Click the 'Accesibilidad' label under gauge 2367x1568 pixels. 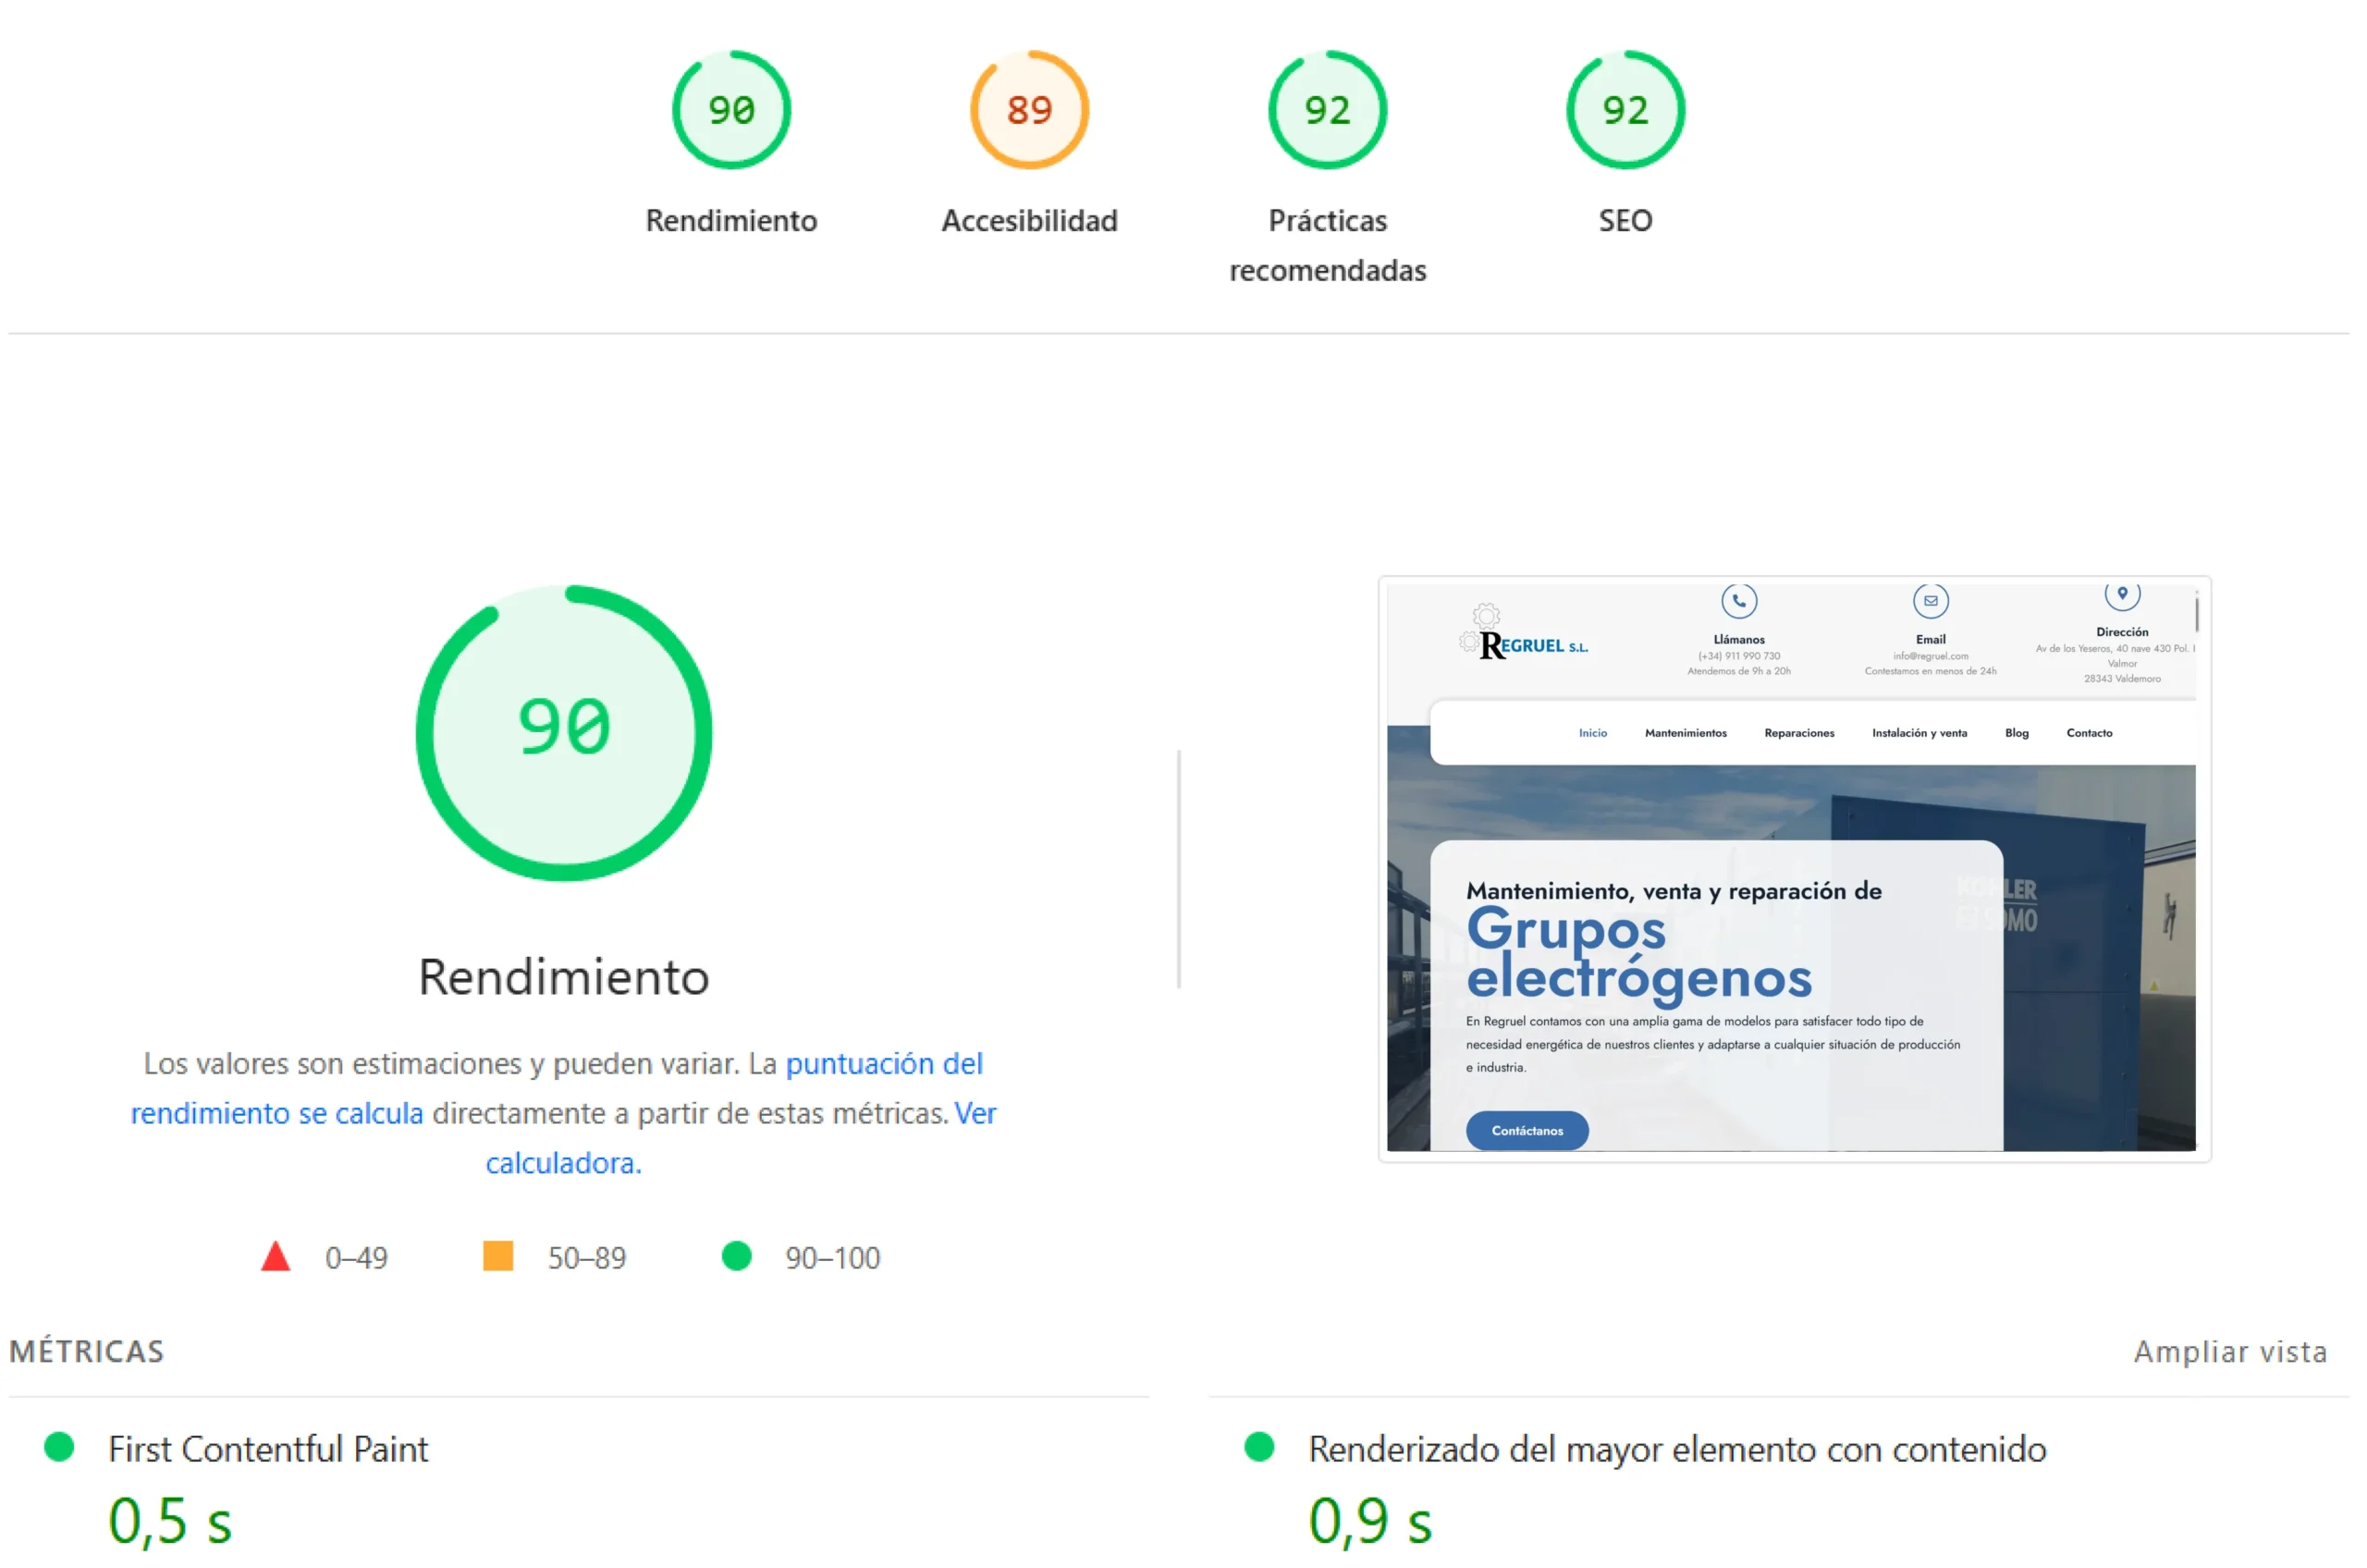point(1029,220)
